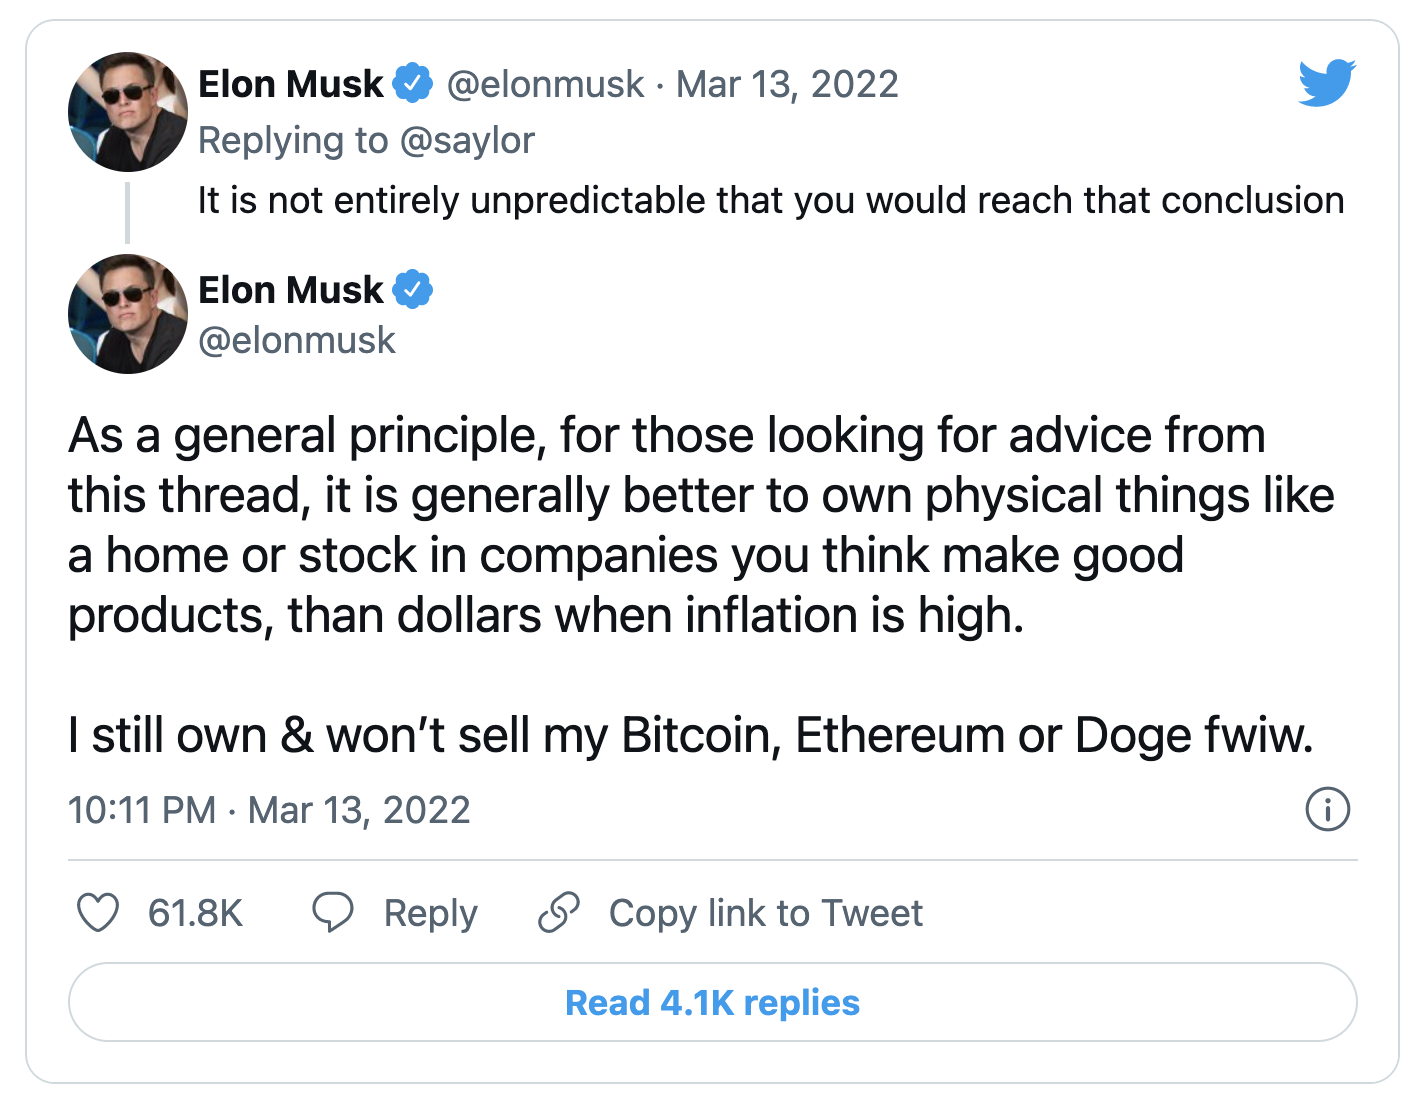Open the @saylor mention link
1413x1098 pixels.
click(467, 140)
